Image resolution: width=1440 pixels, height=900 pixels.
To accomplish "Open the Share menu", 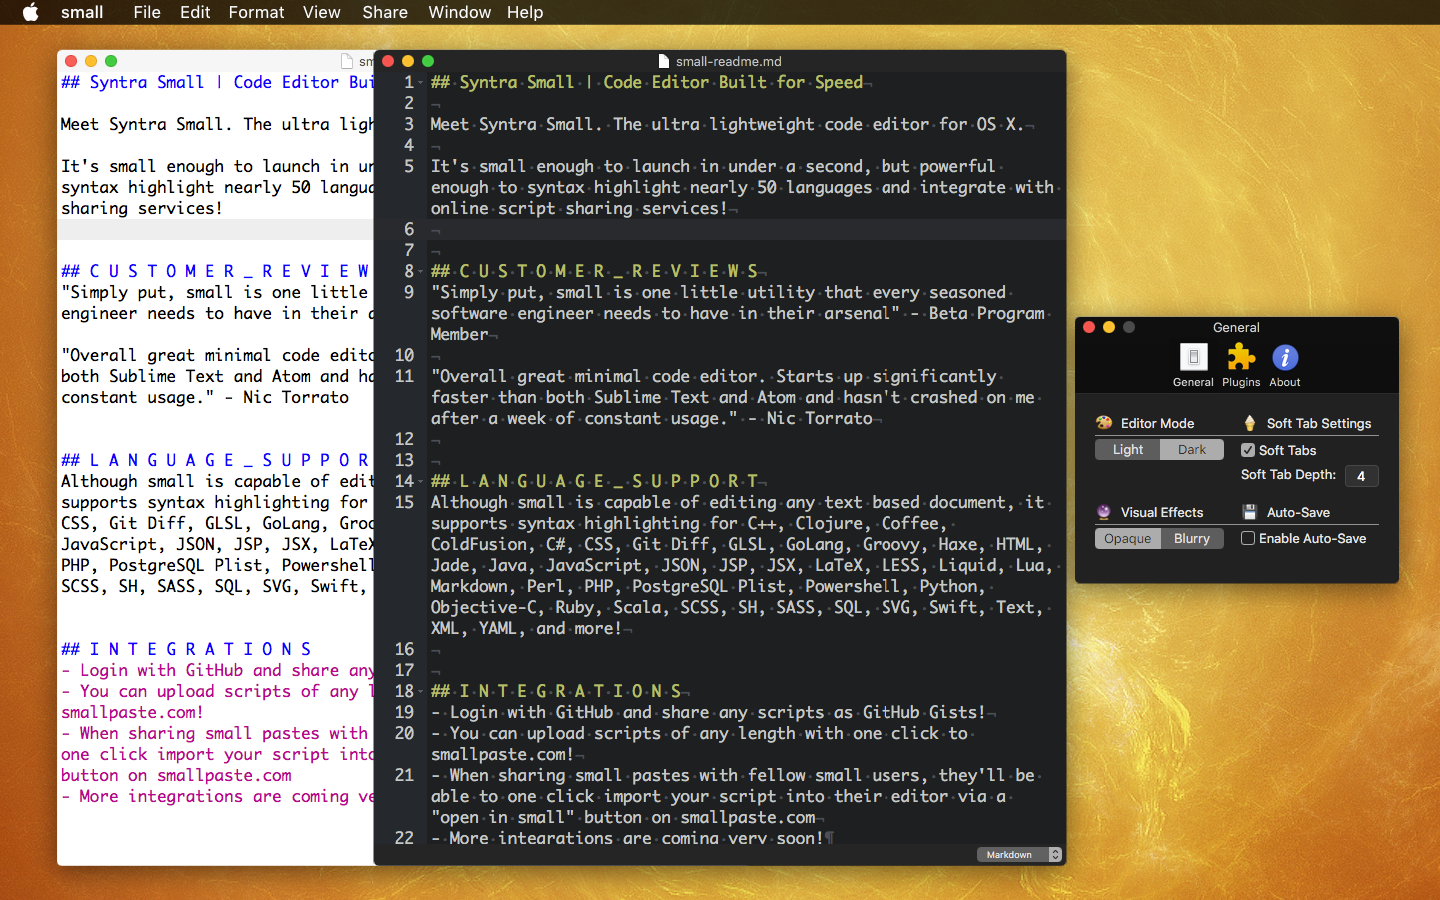I will pyautogui.click(x=385, y=12).
